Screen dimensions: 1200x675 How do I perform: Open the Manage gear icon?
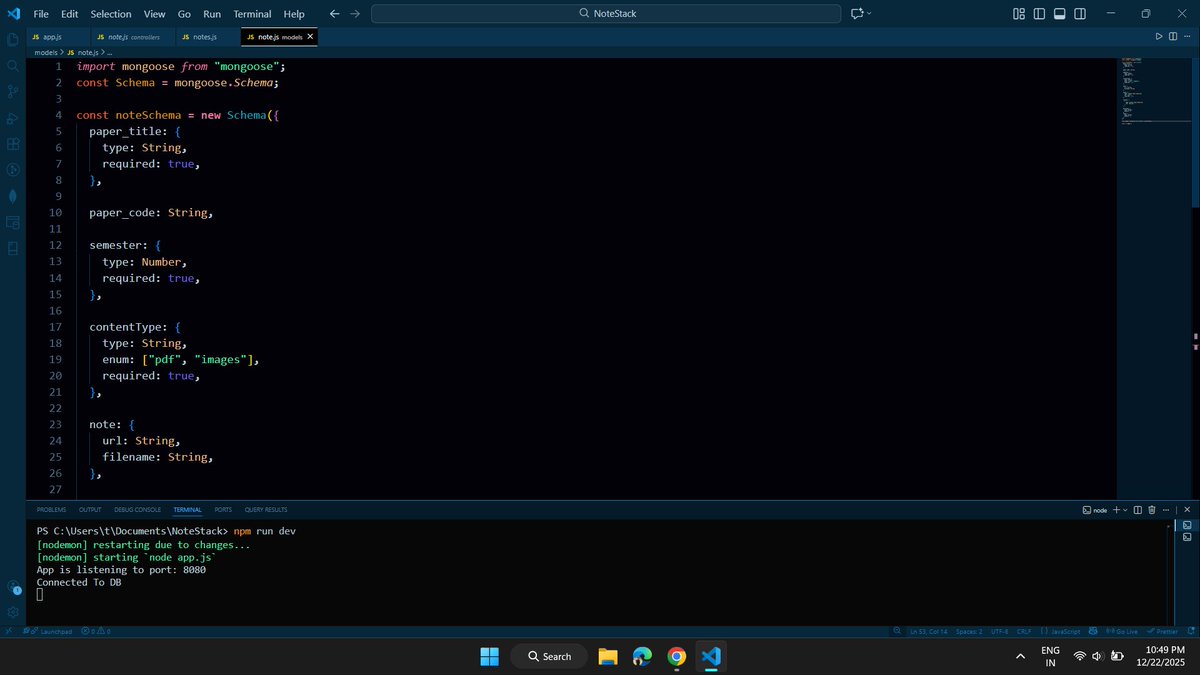pos(13,611)
